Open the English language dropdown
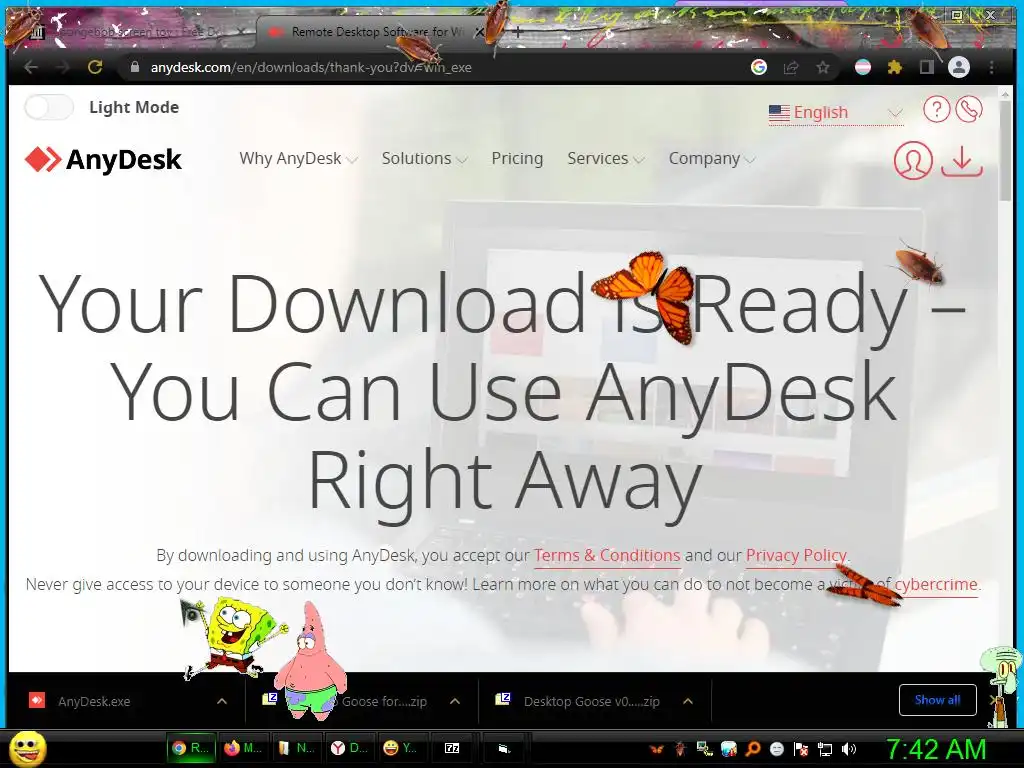 pyautogui.click(x=835, y=112)
